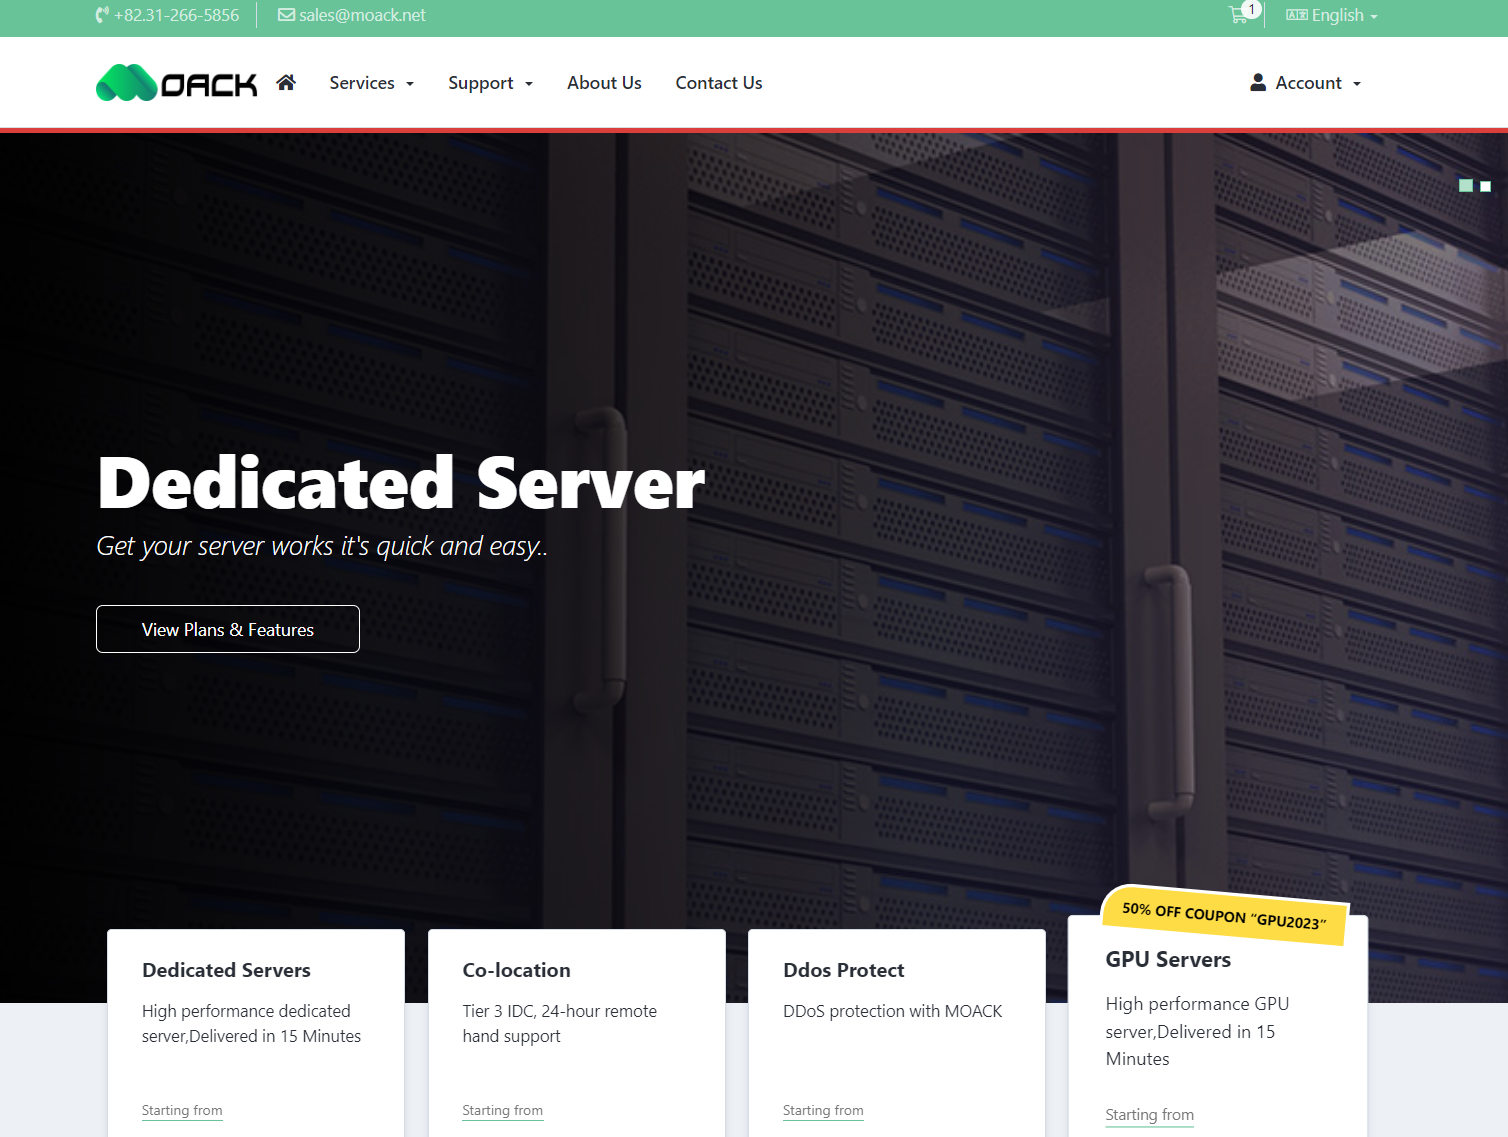Image resolution: width=1508 pixels, height=1137 pixels.
Task: Click the 50% OFF COUPON yellow banner
Action: [1224, 915]
